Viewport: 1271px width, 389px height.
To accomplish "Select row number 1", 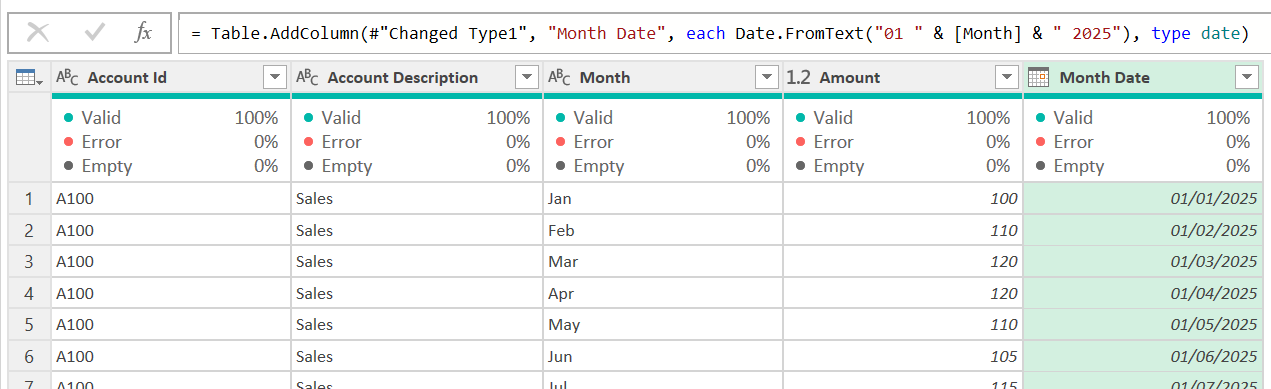I will [29, 199].
